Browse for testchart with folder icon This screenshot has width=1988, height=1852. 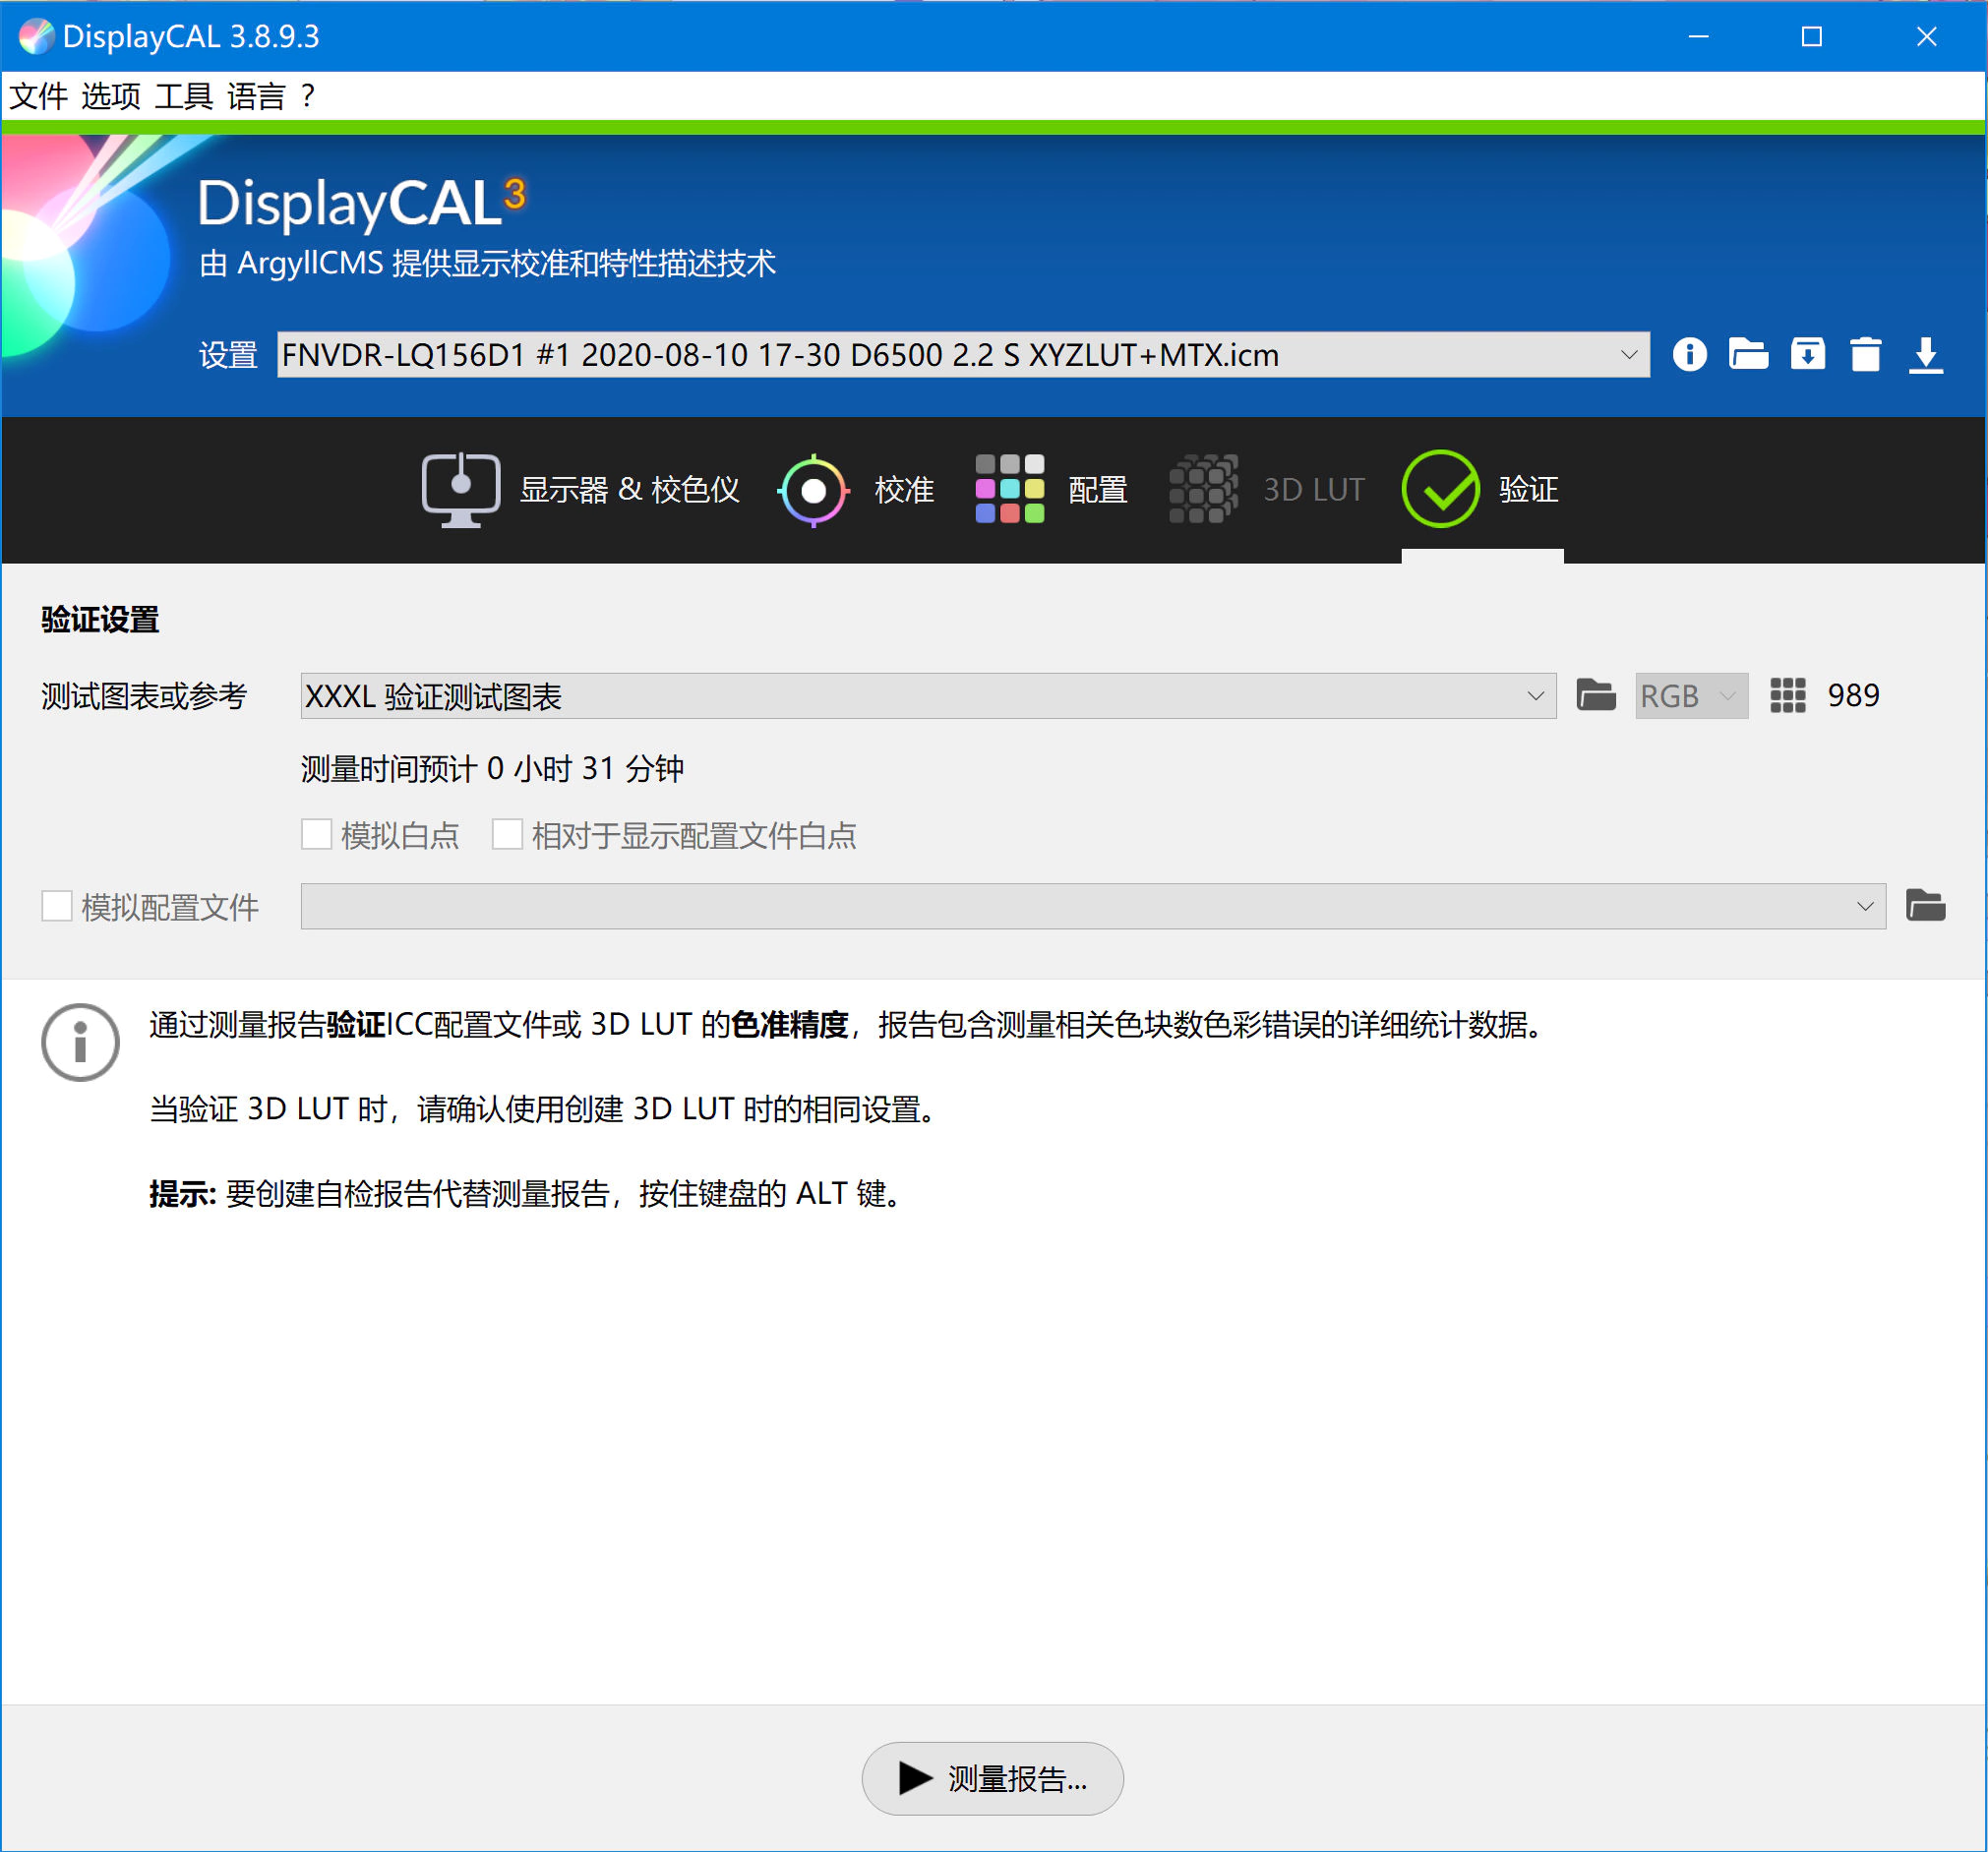[x=1596, y=695]
